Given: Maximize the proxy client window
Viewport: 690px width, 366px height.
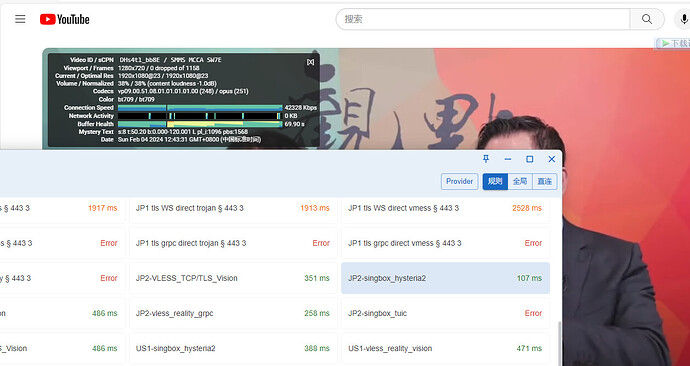Looking at the screenshot, I should (530, 159).
